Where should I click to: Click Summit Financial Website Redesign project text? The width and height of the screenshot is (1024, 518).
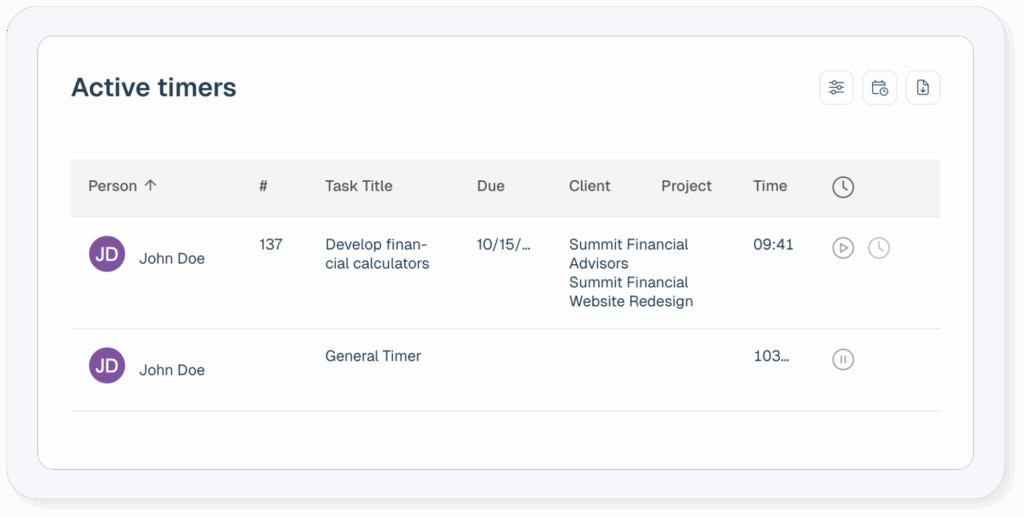click(x=631, y=292)
